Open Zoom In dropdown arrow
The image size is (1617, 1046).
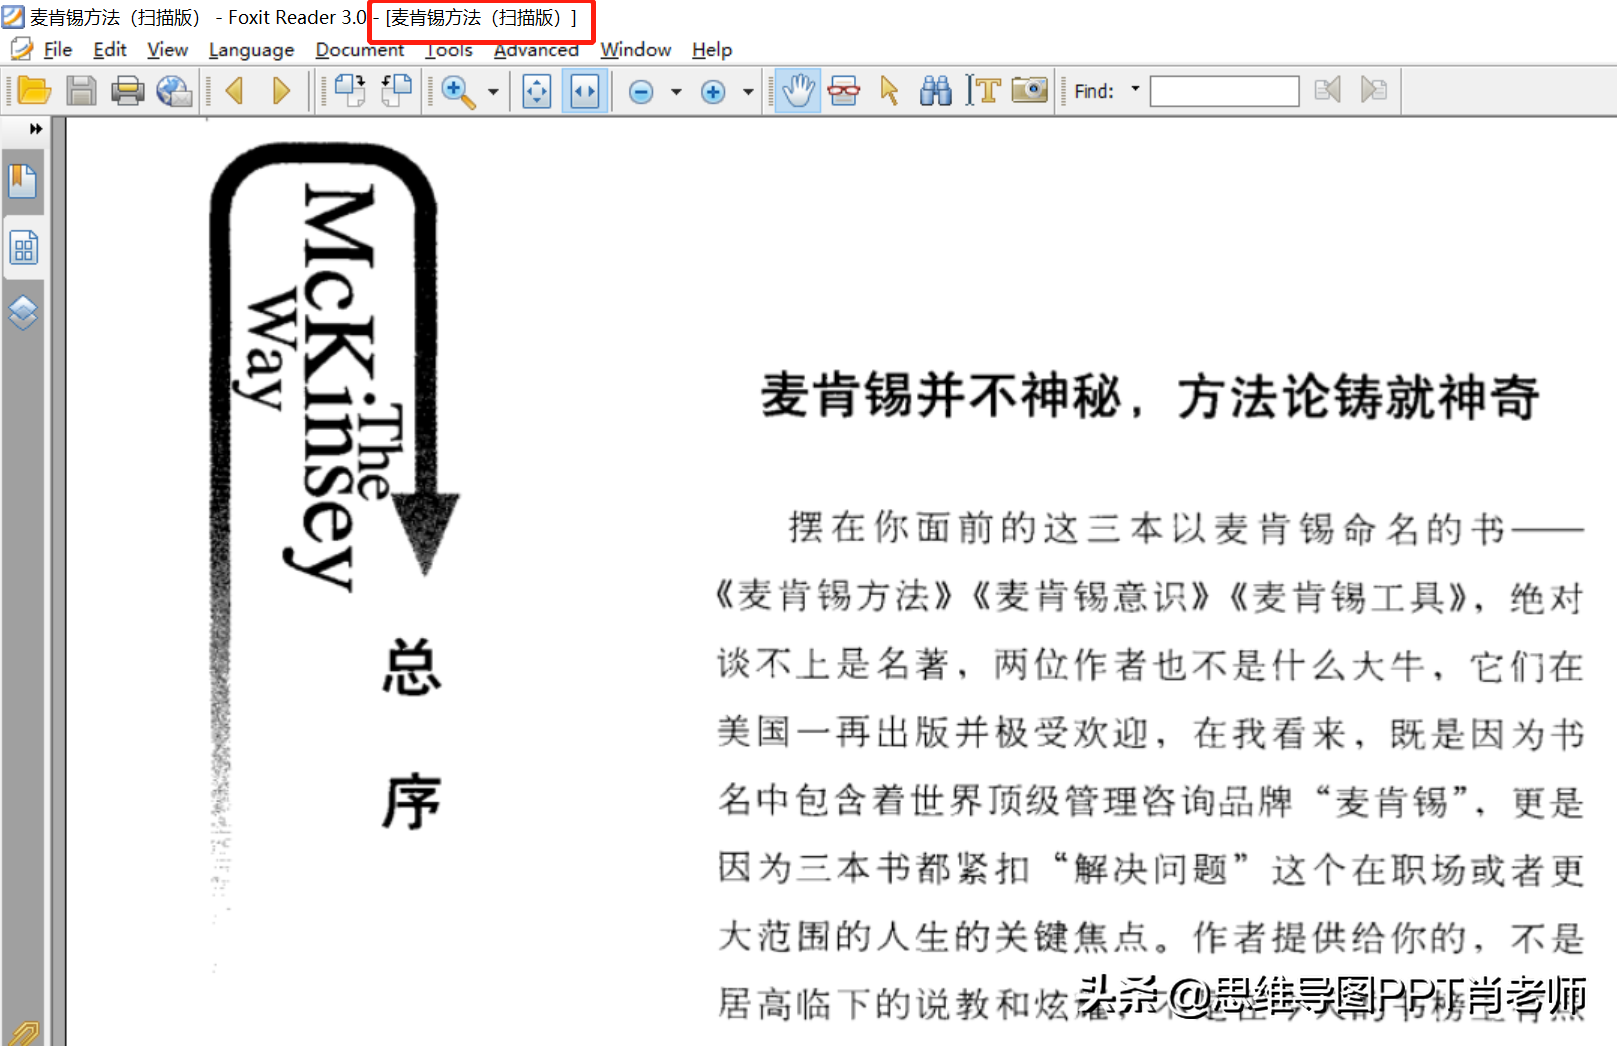click(748, 92)
